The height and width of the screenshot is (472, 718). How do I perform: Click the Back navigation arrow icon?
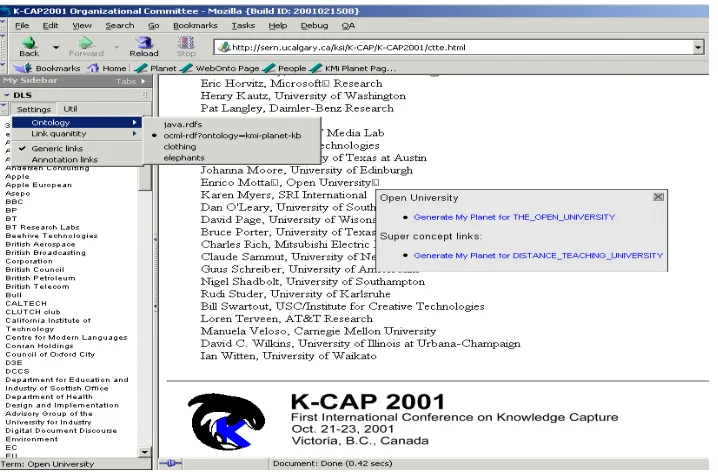[x=29, y=43]
